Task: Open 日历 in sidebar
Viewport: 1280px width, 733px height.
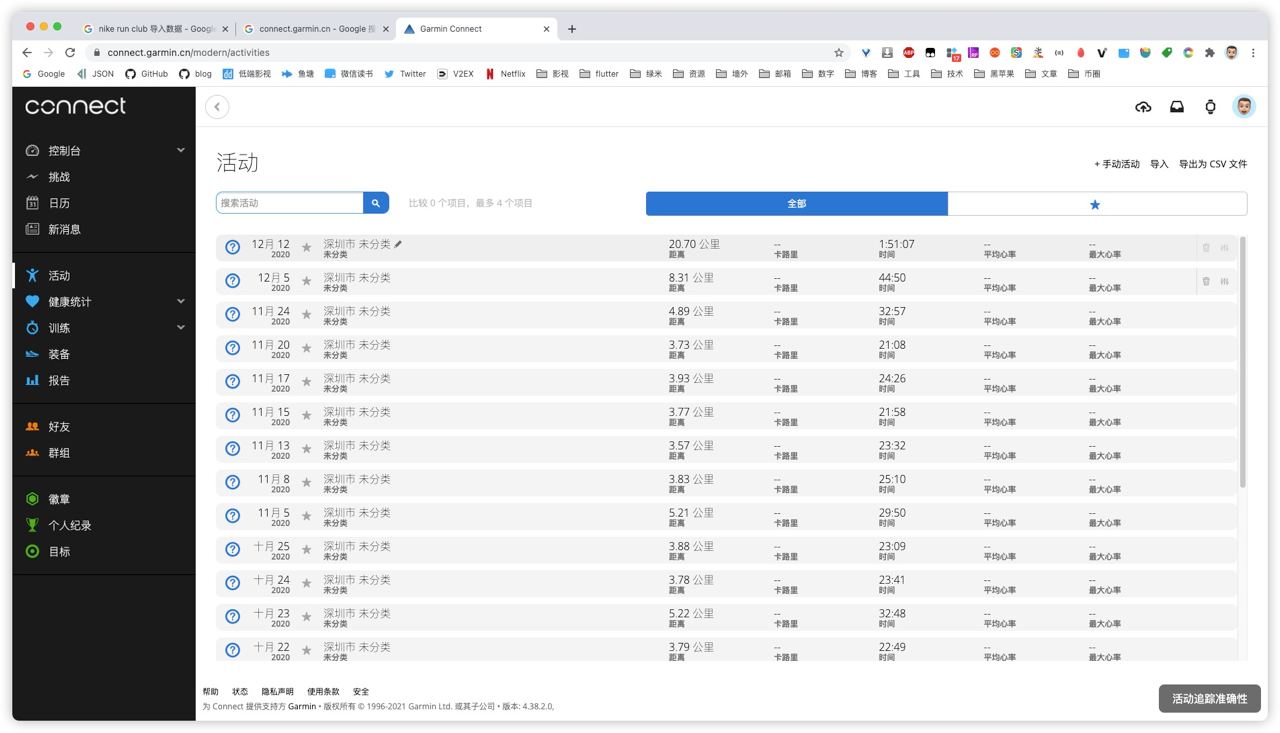Action: tap(59, 203)
